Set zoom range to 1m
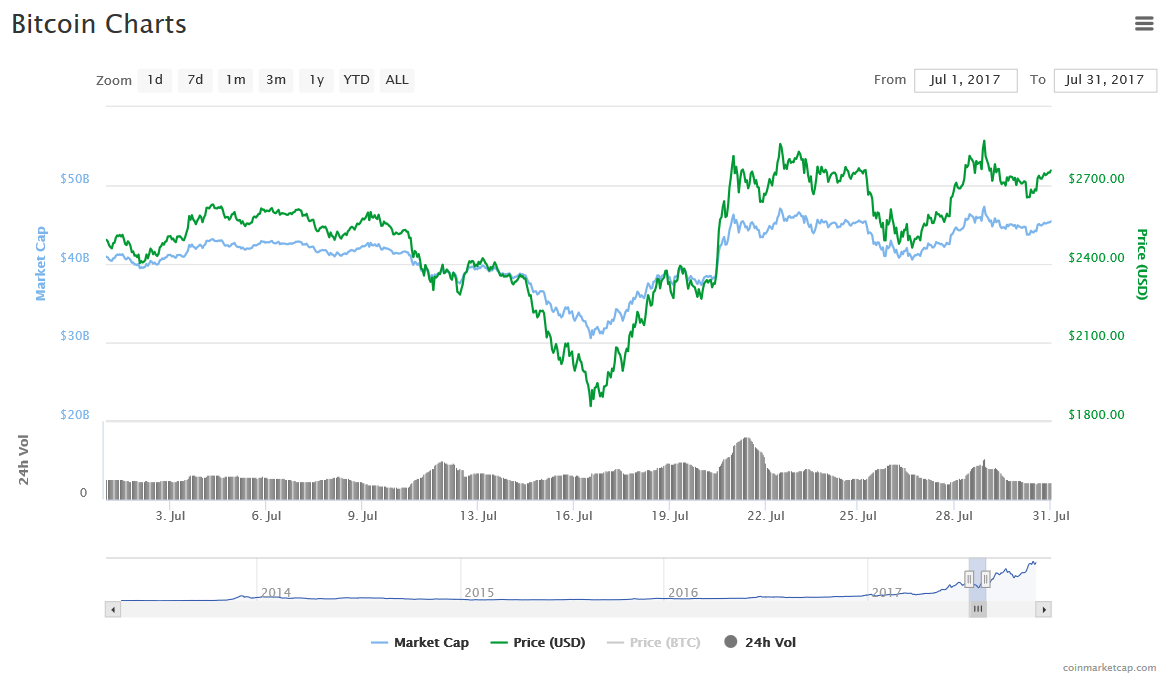 click(x=235, y=80)
